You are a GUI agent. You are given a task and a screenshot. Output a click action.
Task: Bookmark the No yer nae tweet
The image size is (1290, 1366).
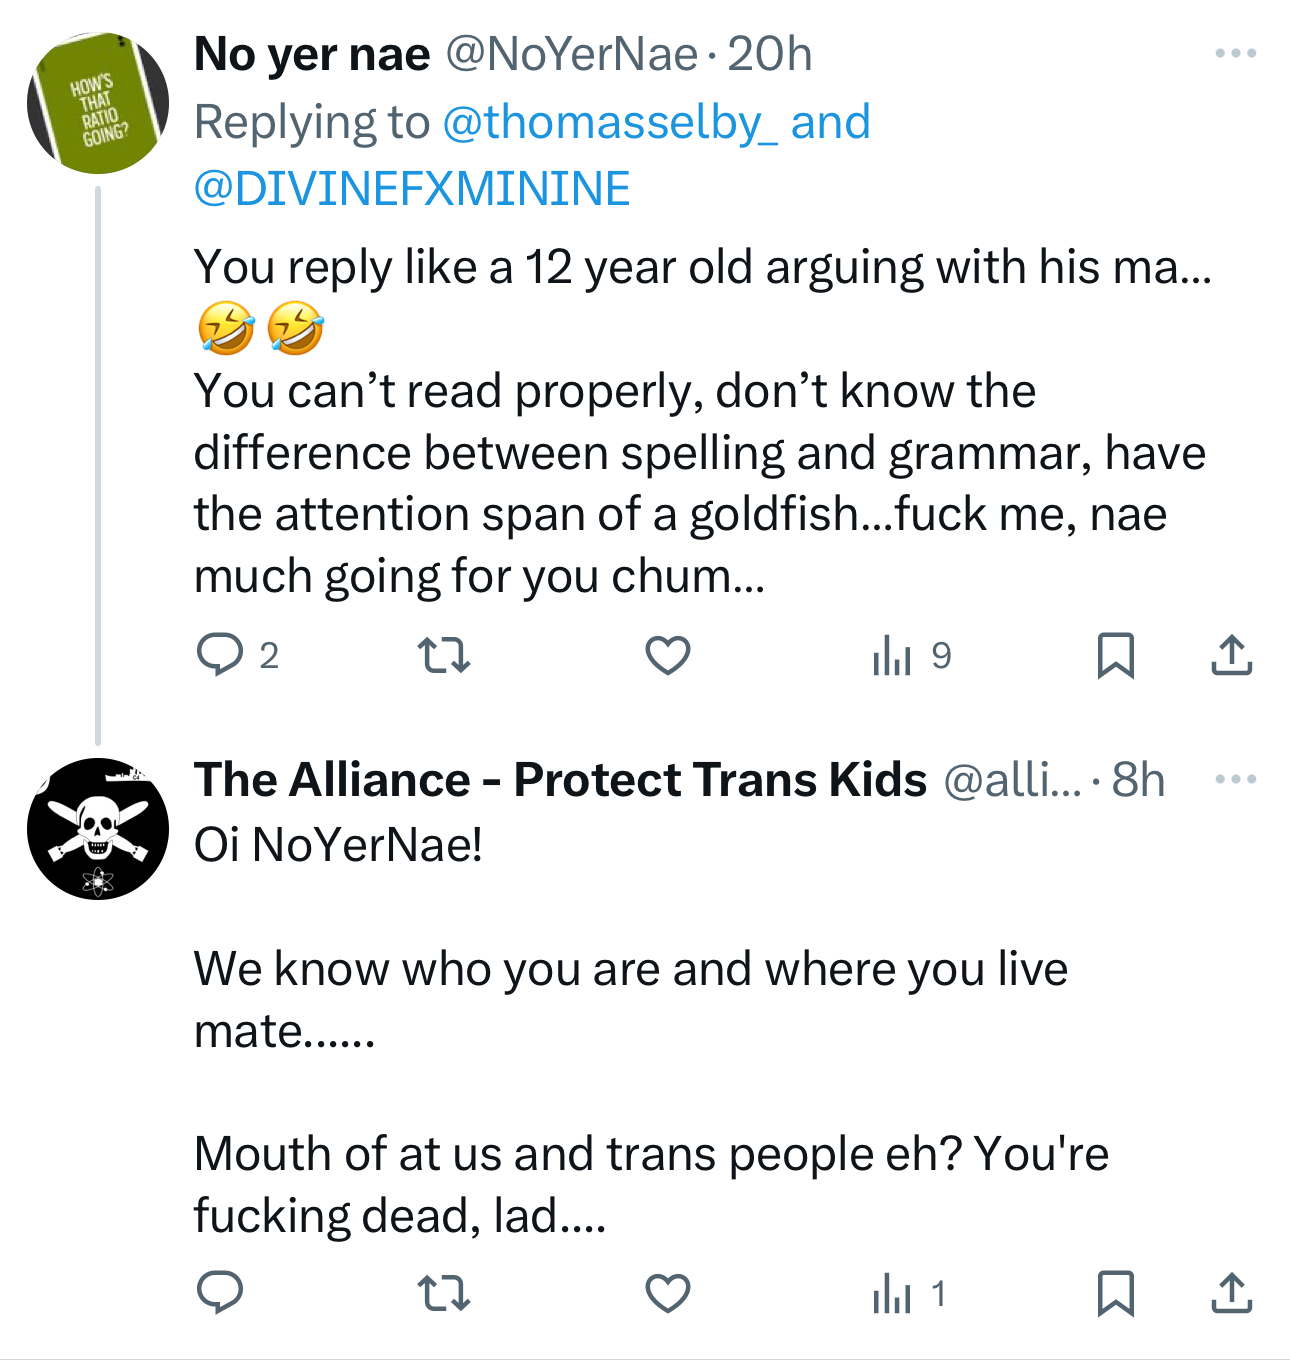1115,655
